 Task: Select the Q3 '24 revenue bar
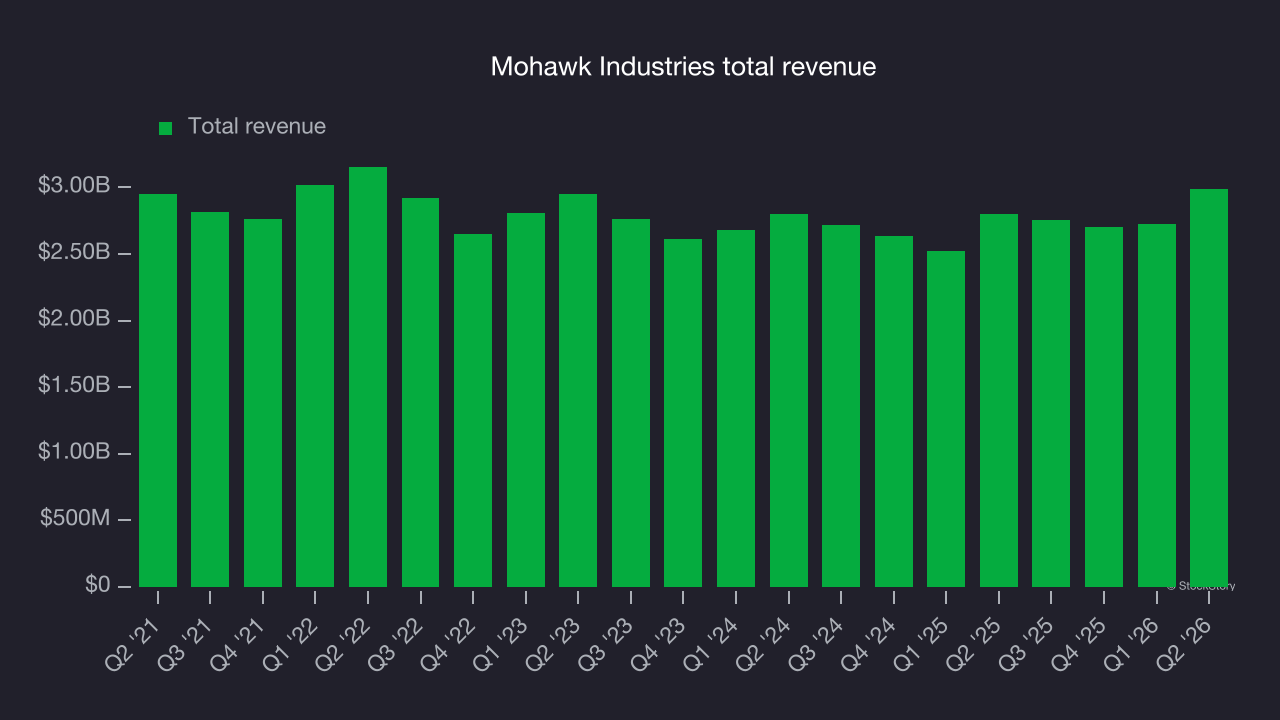(x=841, y=406)
